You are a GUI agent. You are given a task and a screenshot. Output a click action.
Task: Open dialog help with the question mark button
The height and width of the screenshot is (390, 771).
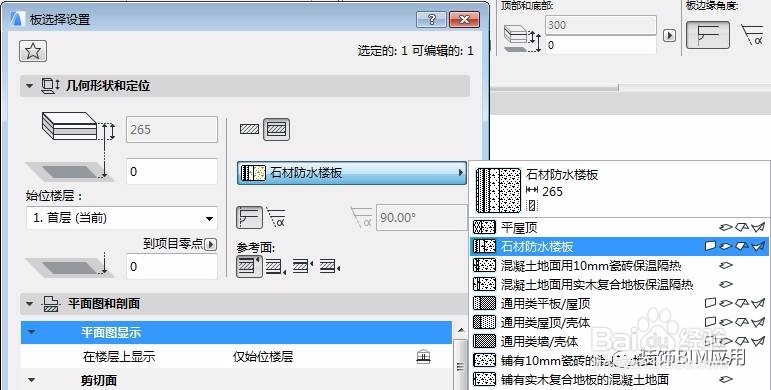432,19
